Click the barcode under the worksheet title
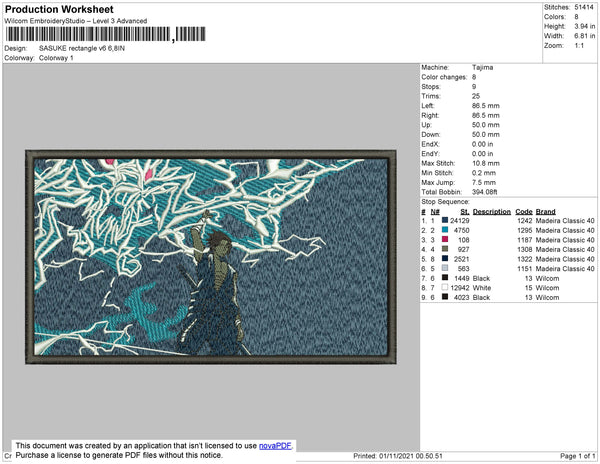This screenshot has width=600, height=464. click(x=106, y=34)
